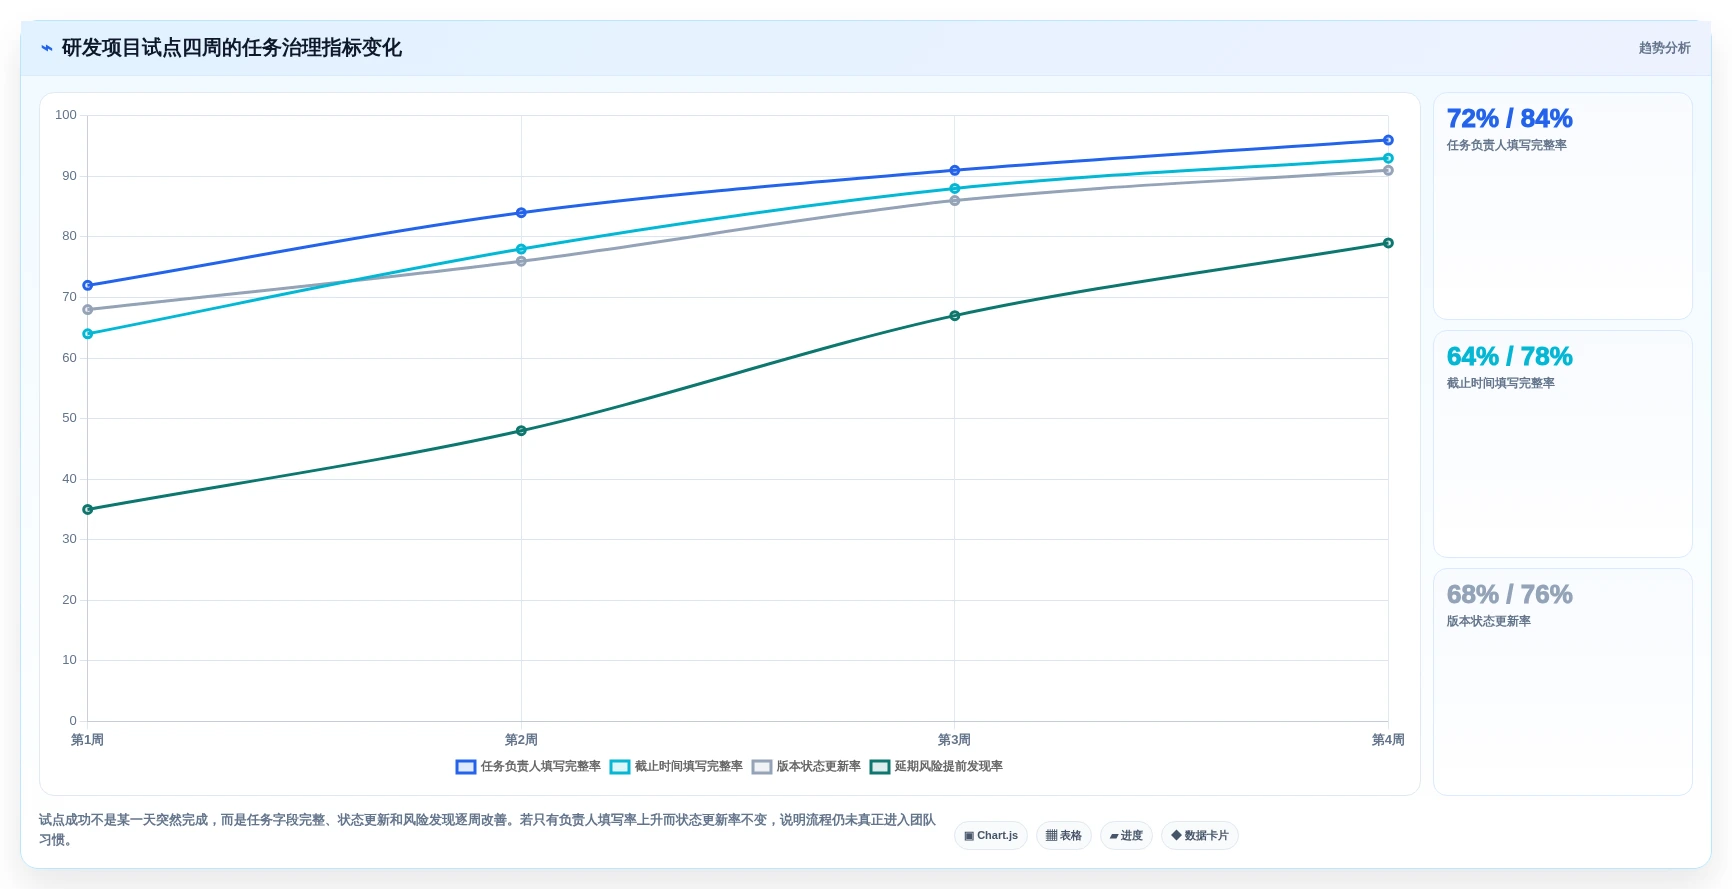Click the 截止时间填写完整率 card label
This screenshot has height=889, width=1732.
point(1500,384)
